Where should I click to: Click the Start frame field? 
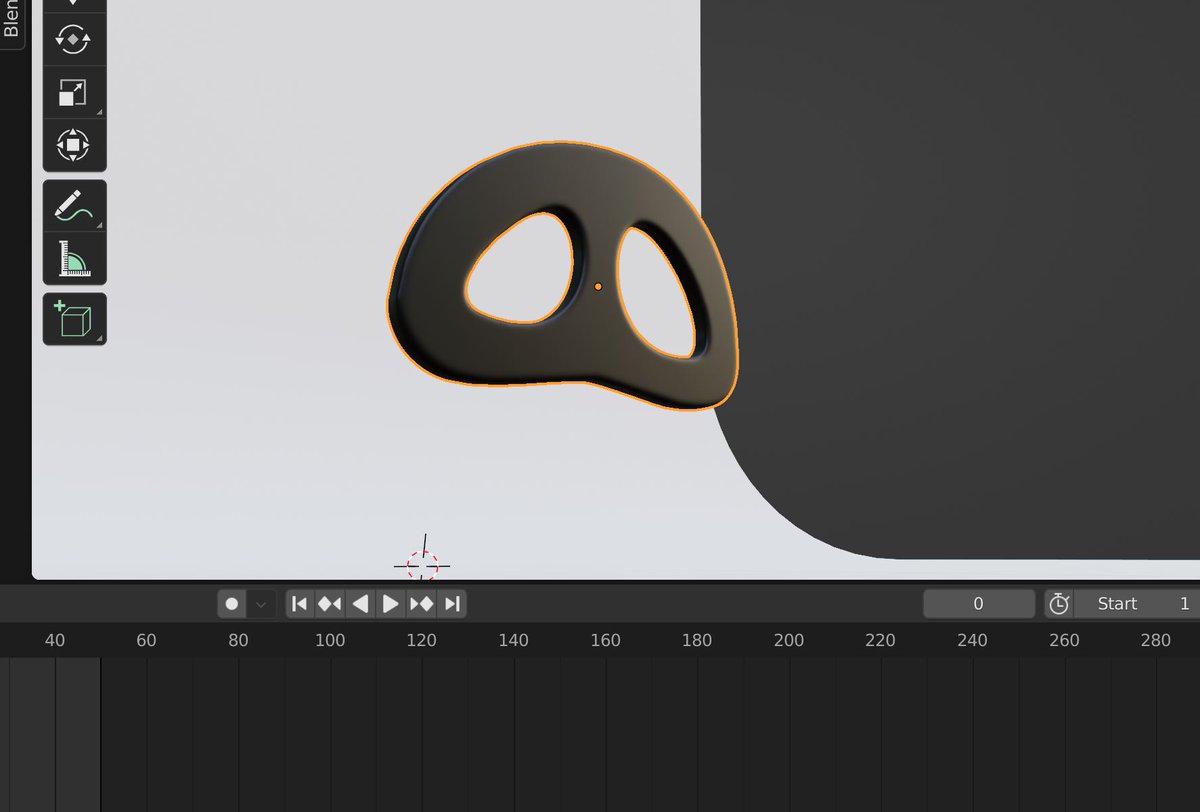click(x=1137, y=604)
